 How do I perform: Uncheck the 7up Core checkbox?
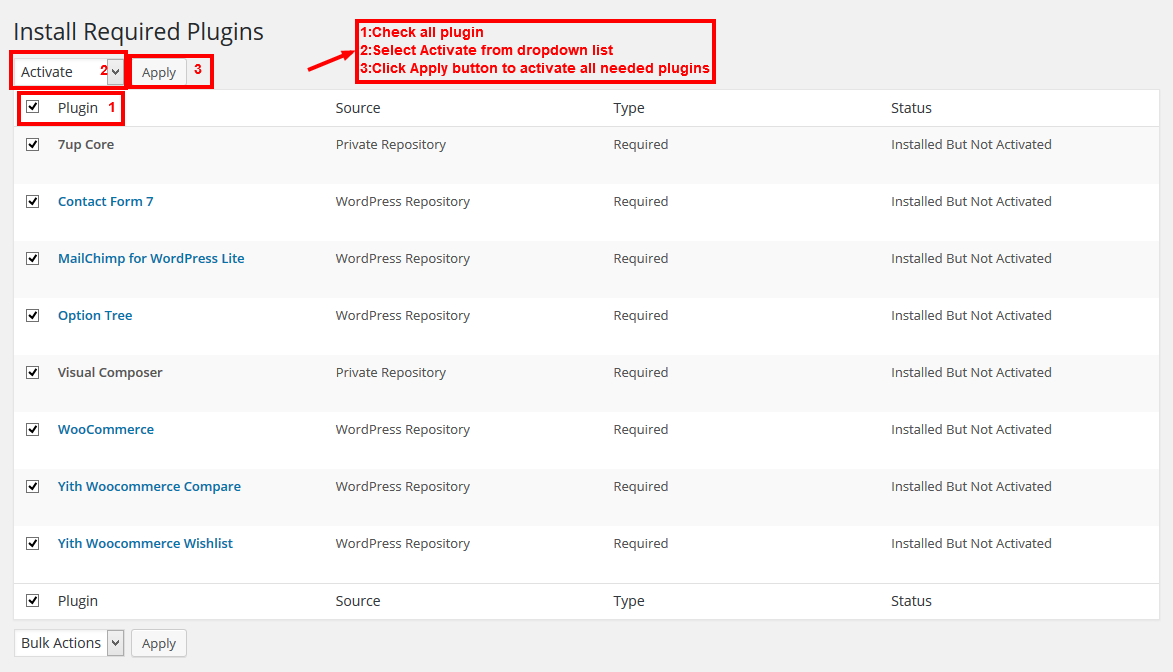pos(32,144)
